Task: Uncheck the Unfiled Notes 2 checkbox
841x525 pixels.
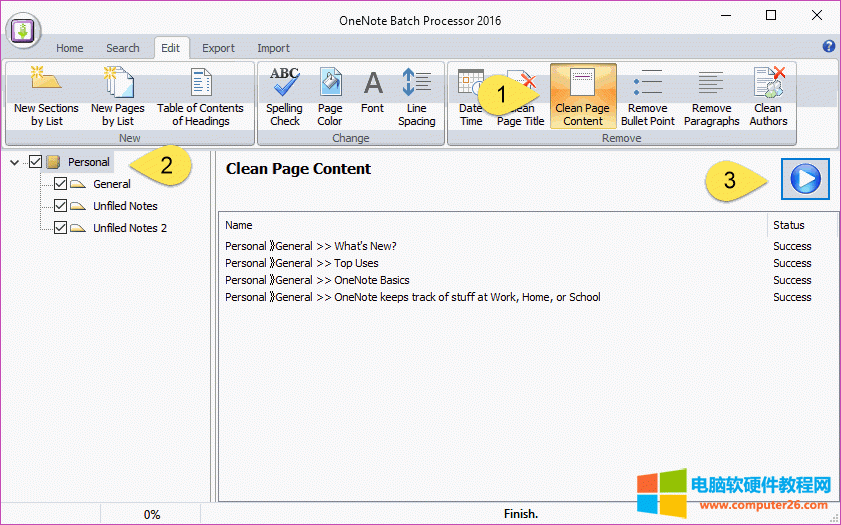Action: pyautogui.click(x=60, y=228)
